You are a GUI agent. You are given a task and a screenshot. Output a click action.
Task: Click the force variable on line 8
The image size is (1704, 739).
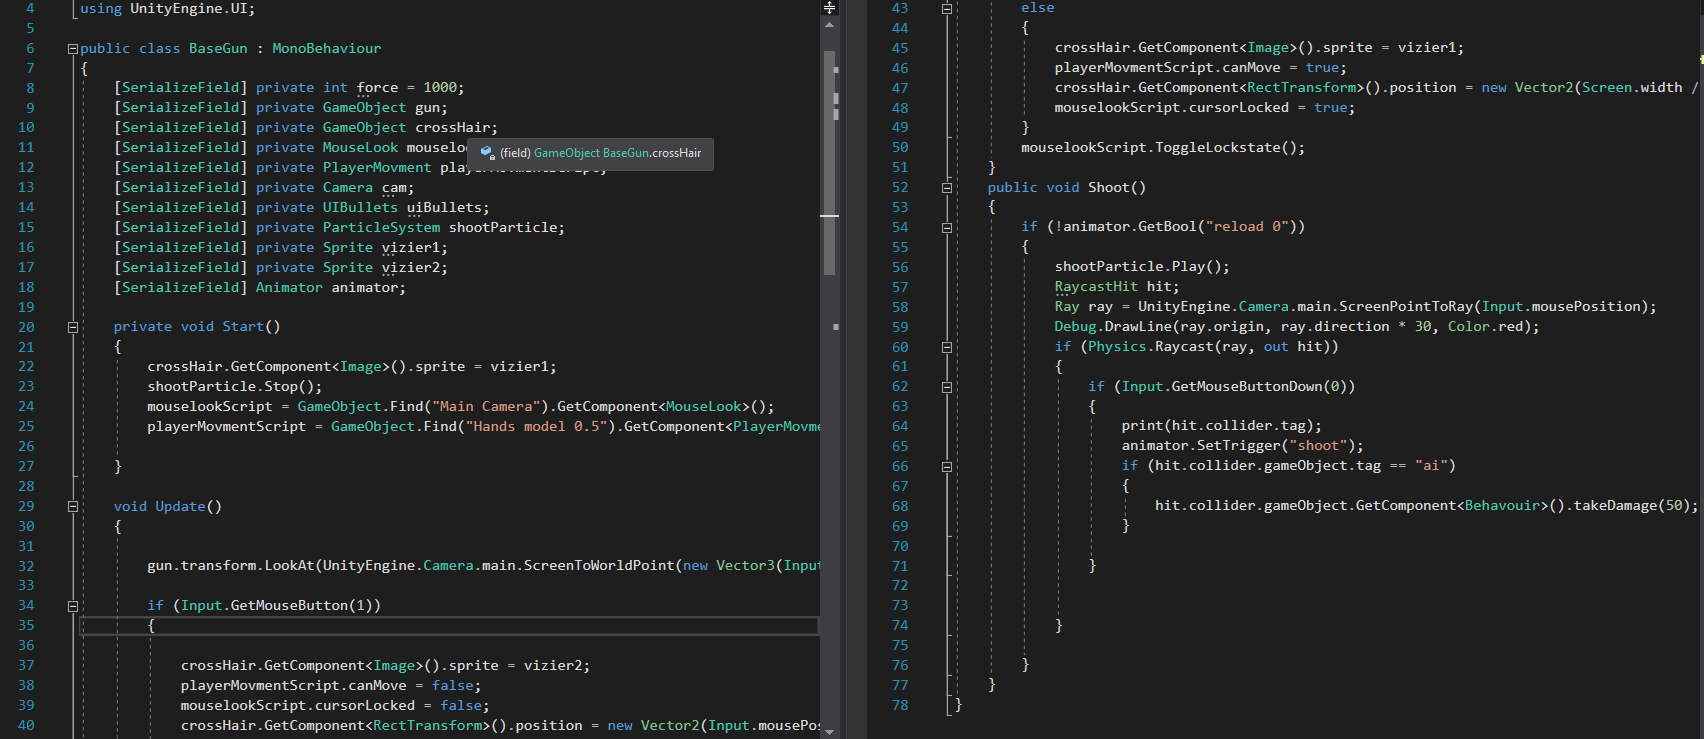tap(377, 88)
